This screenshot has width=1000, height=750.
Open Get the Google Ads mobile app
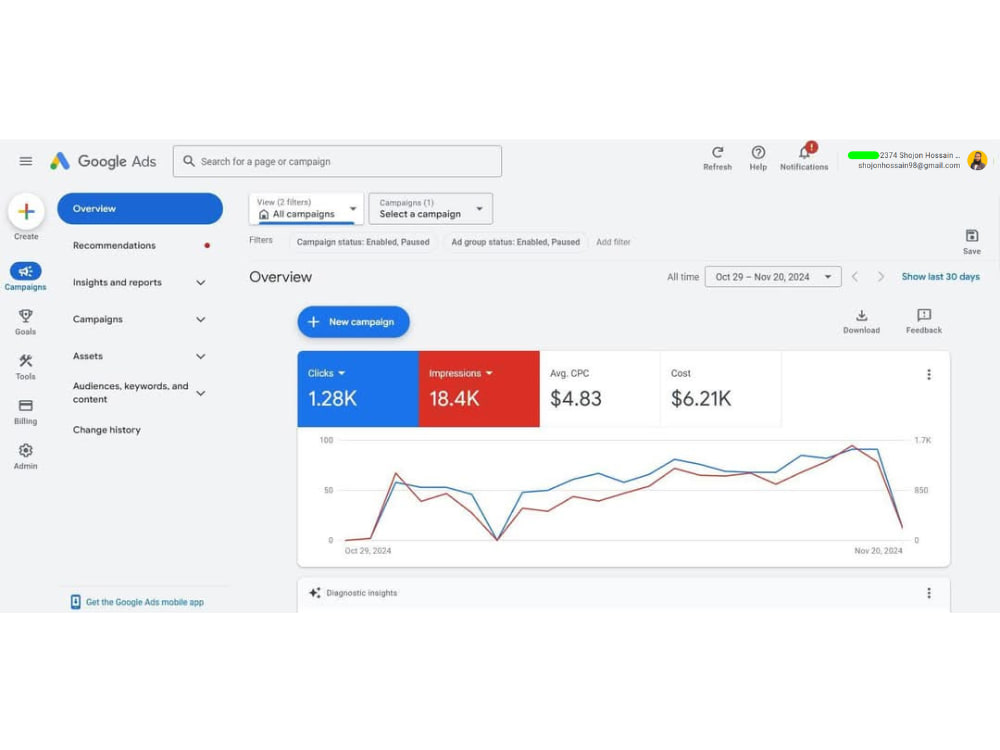(145, 602)
